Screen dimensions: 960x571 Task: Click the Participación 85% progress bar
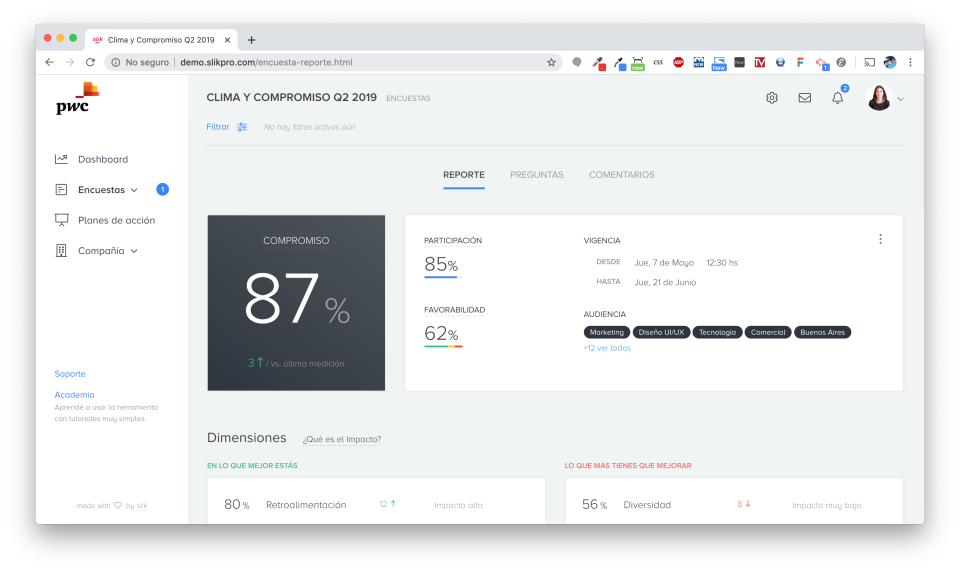[x=443, y=277]
